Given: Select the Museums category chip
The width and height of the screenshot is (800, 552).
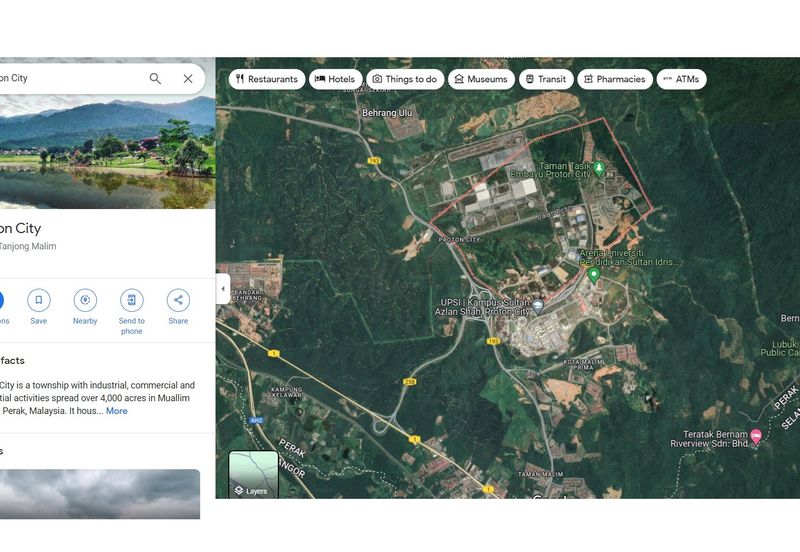Looking at the screenshot, I should click(x=481, y=79).
